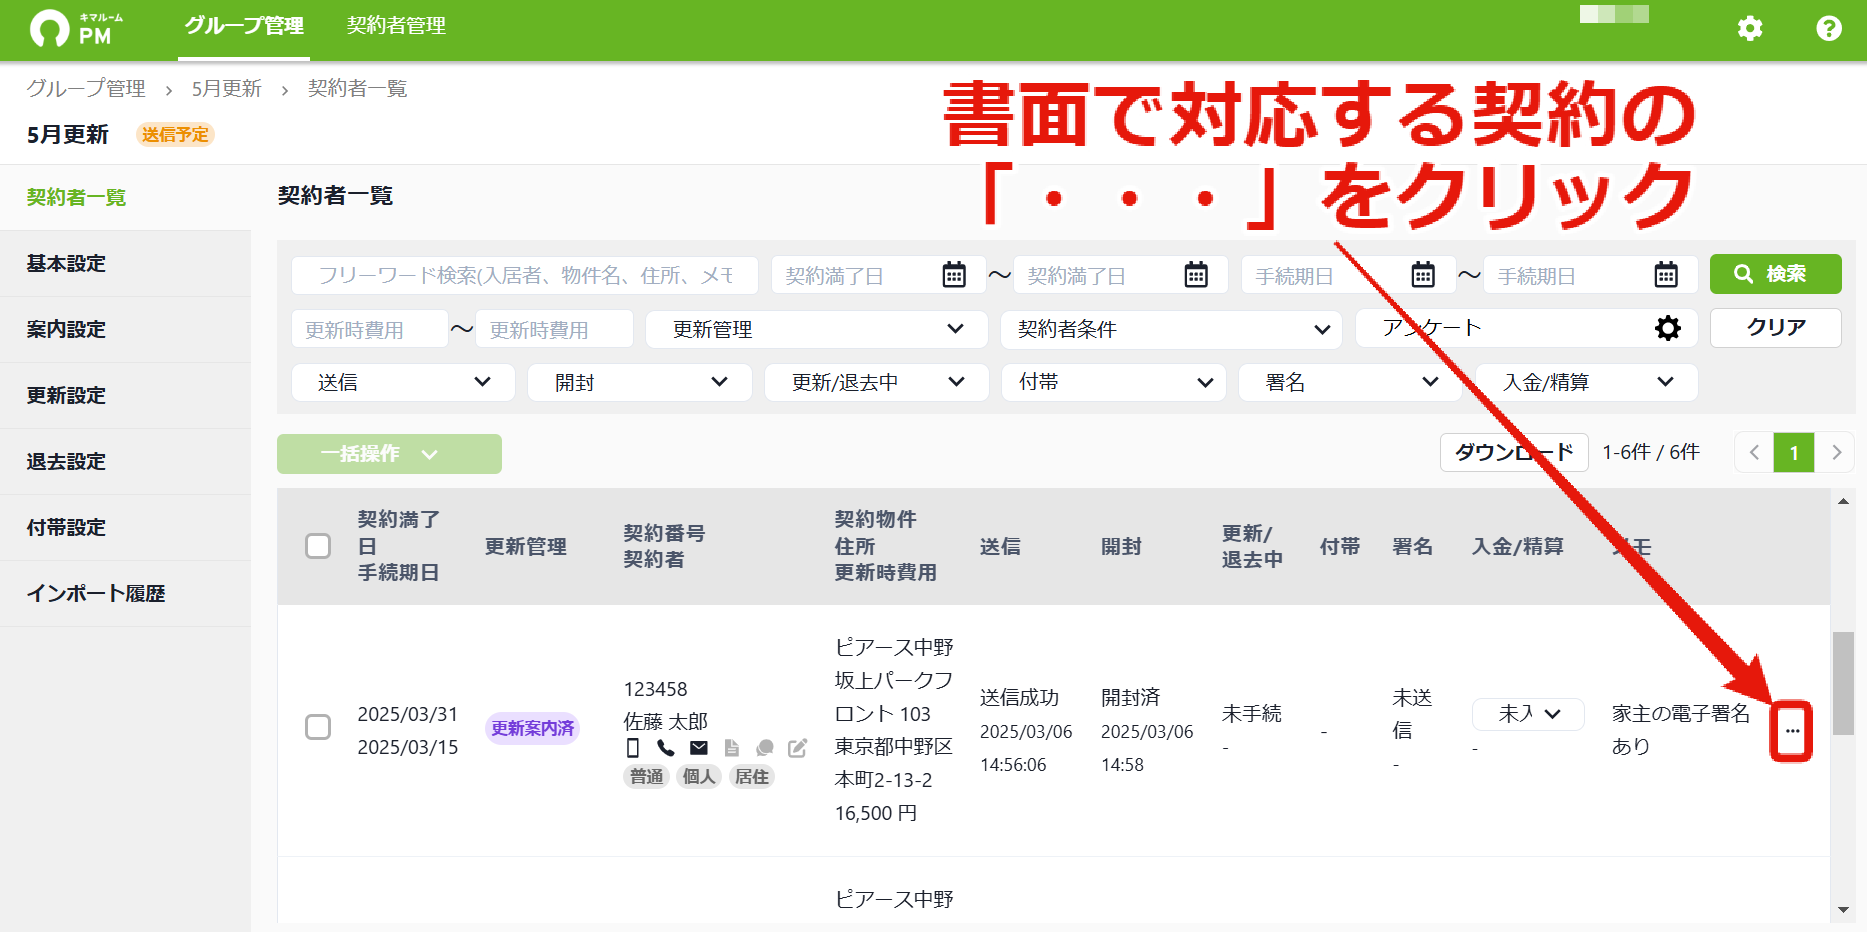This screenshot has width=1867, height=932.
Task: Click the アンケート gear settings icon
Action: tap(1668, 328)
